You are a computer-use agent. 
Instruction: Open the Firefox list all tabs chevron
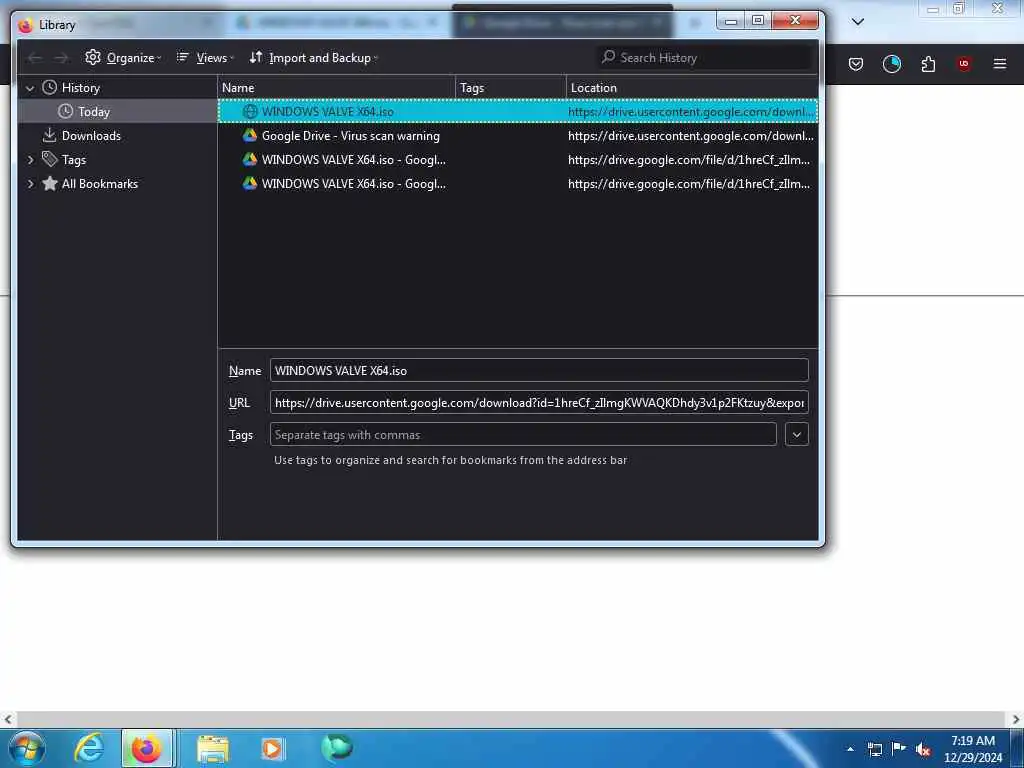[x=858, y=22]
